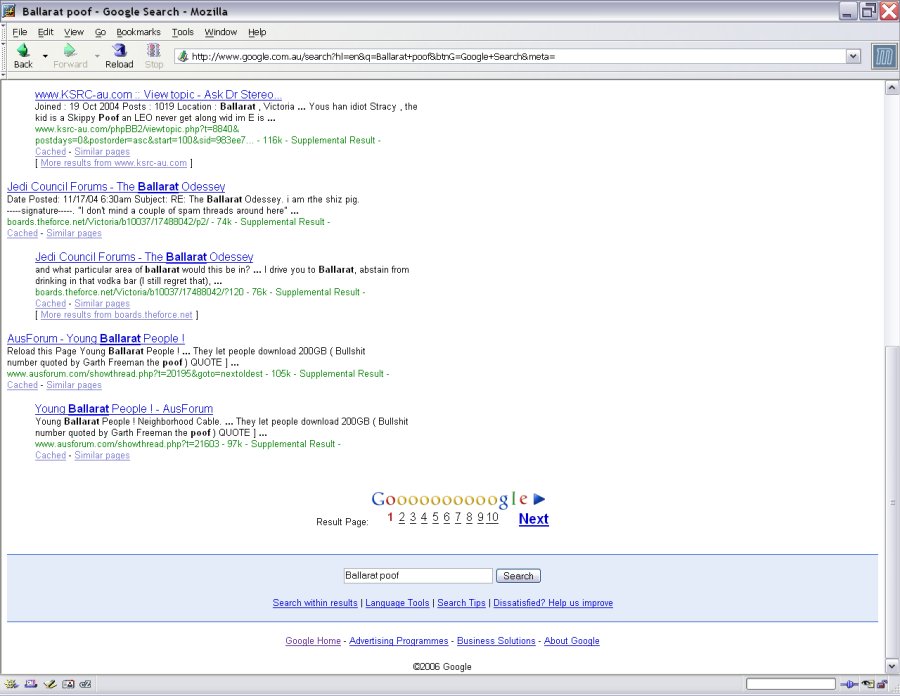Click the scrollbar up arrow

892,87
